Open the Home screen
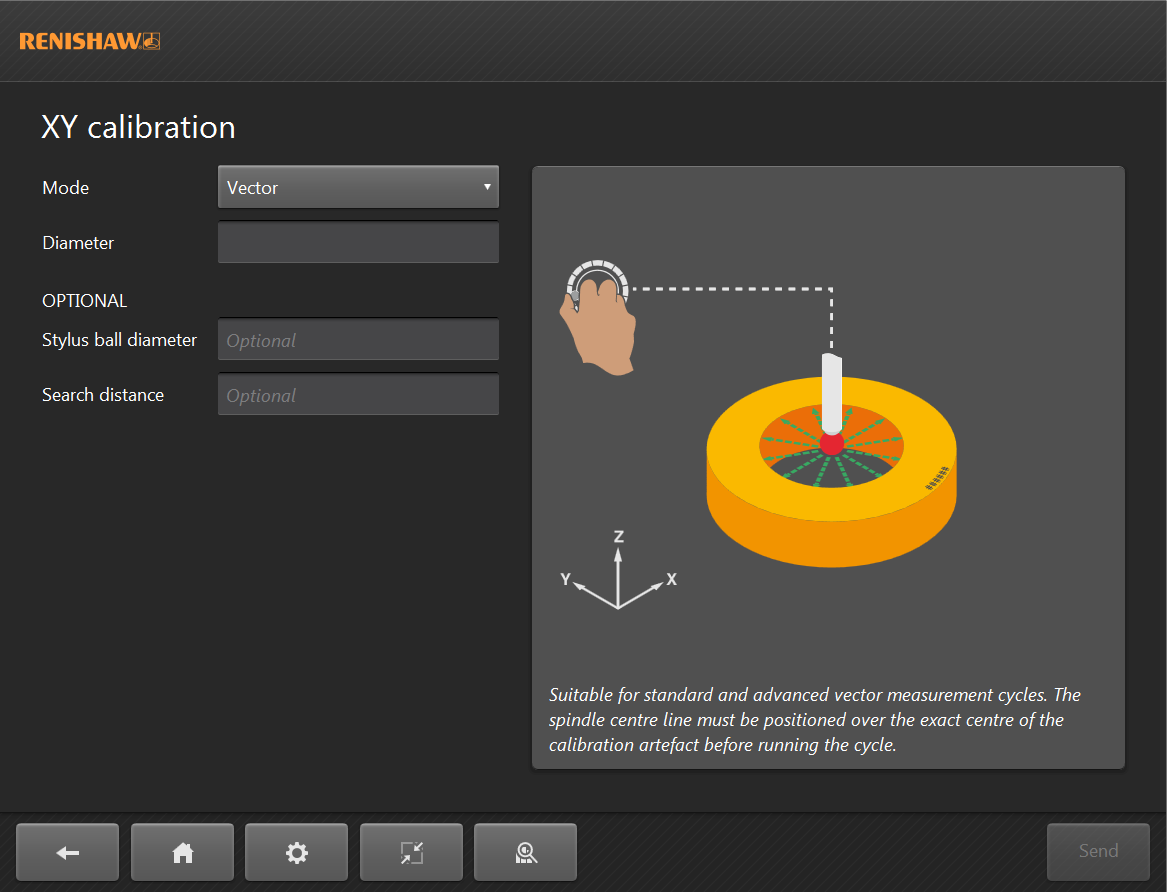Image resolution: width=1167 pixels, height=892 pixels. point(182,852)
